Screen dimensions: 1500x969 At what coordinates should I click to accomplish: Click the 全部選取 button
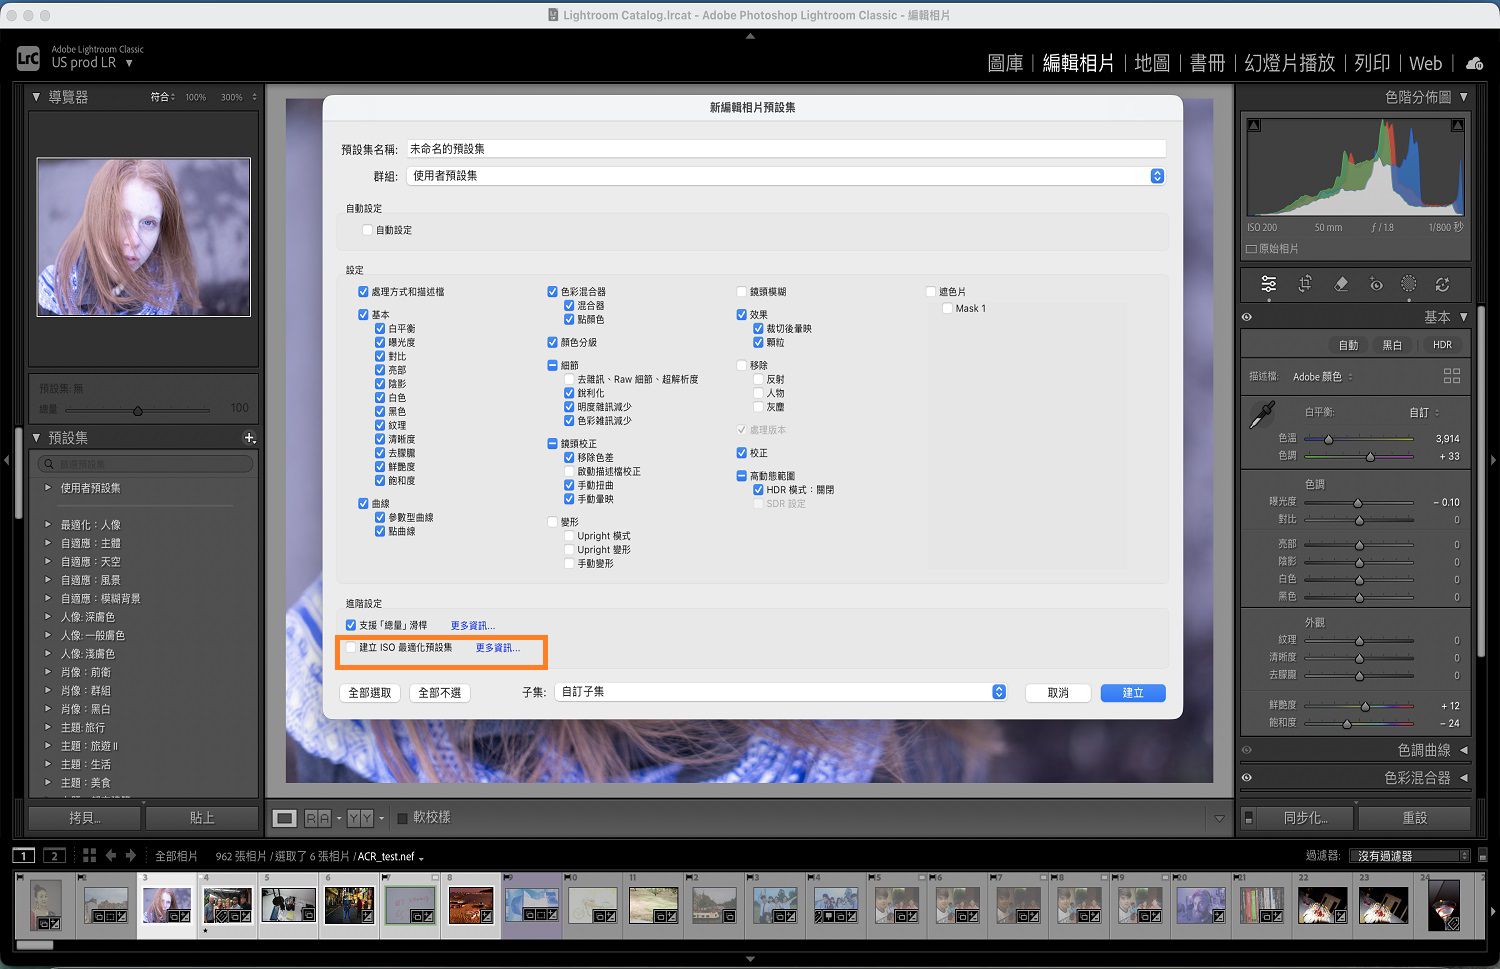coord(370,693)
